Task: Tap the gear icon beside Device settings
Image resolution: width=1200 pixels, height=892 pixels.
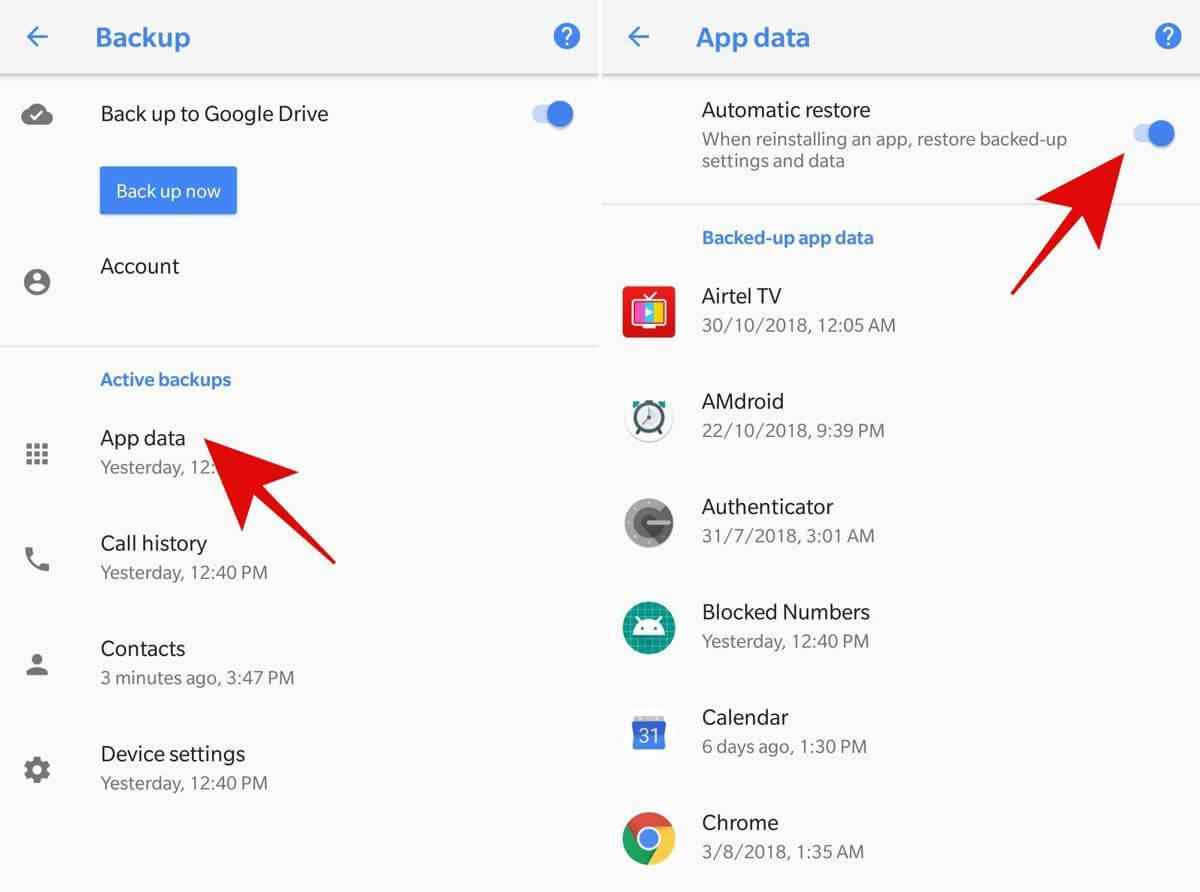Action: [37, 770]
